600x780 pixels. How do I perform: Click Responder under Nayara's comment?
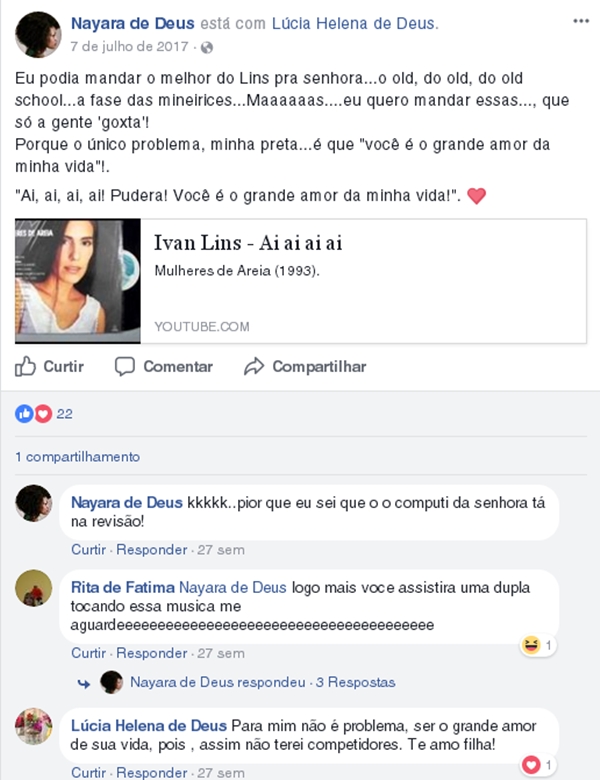(x=152, y=550)
